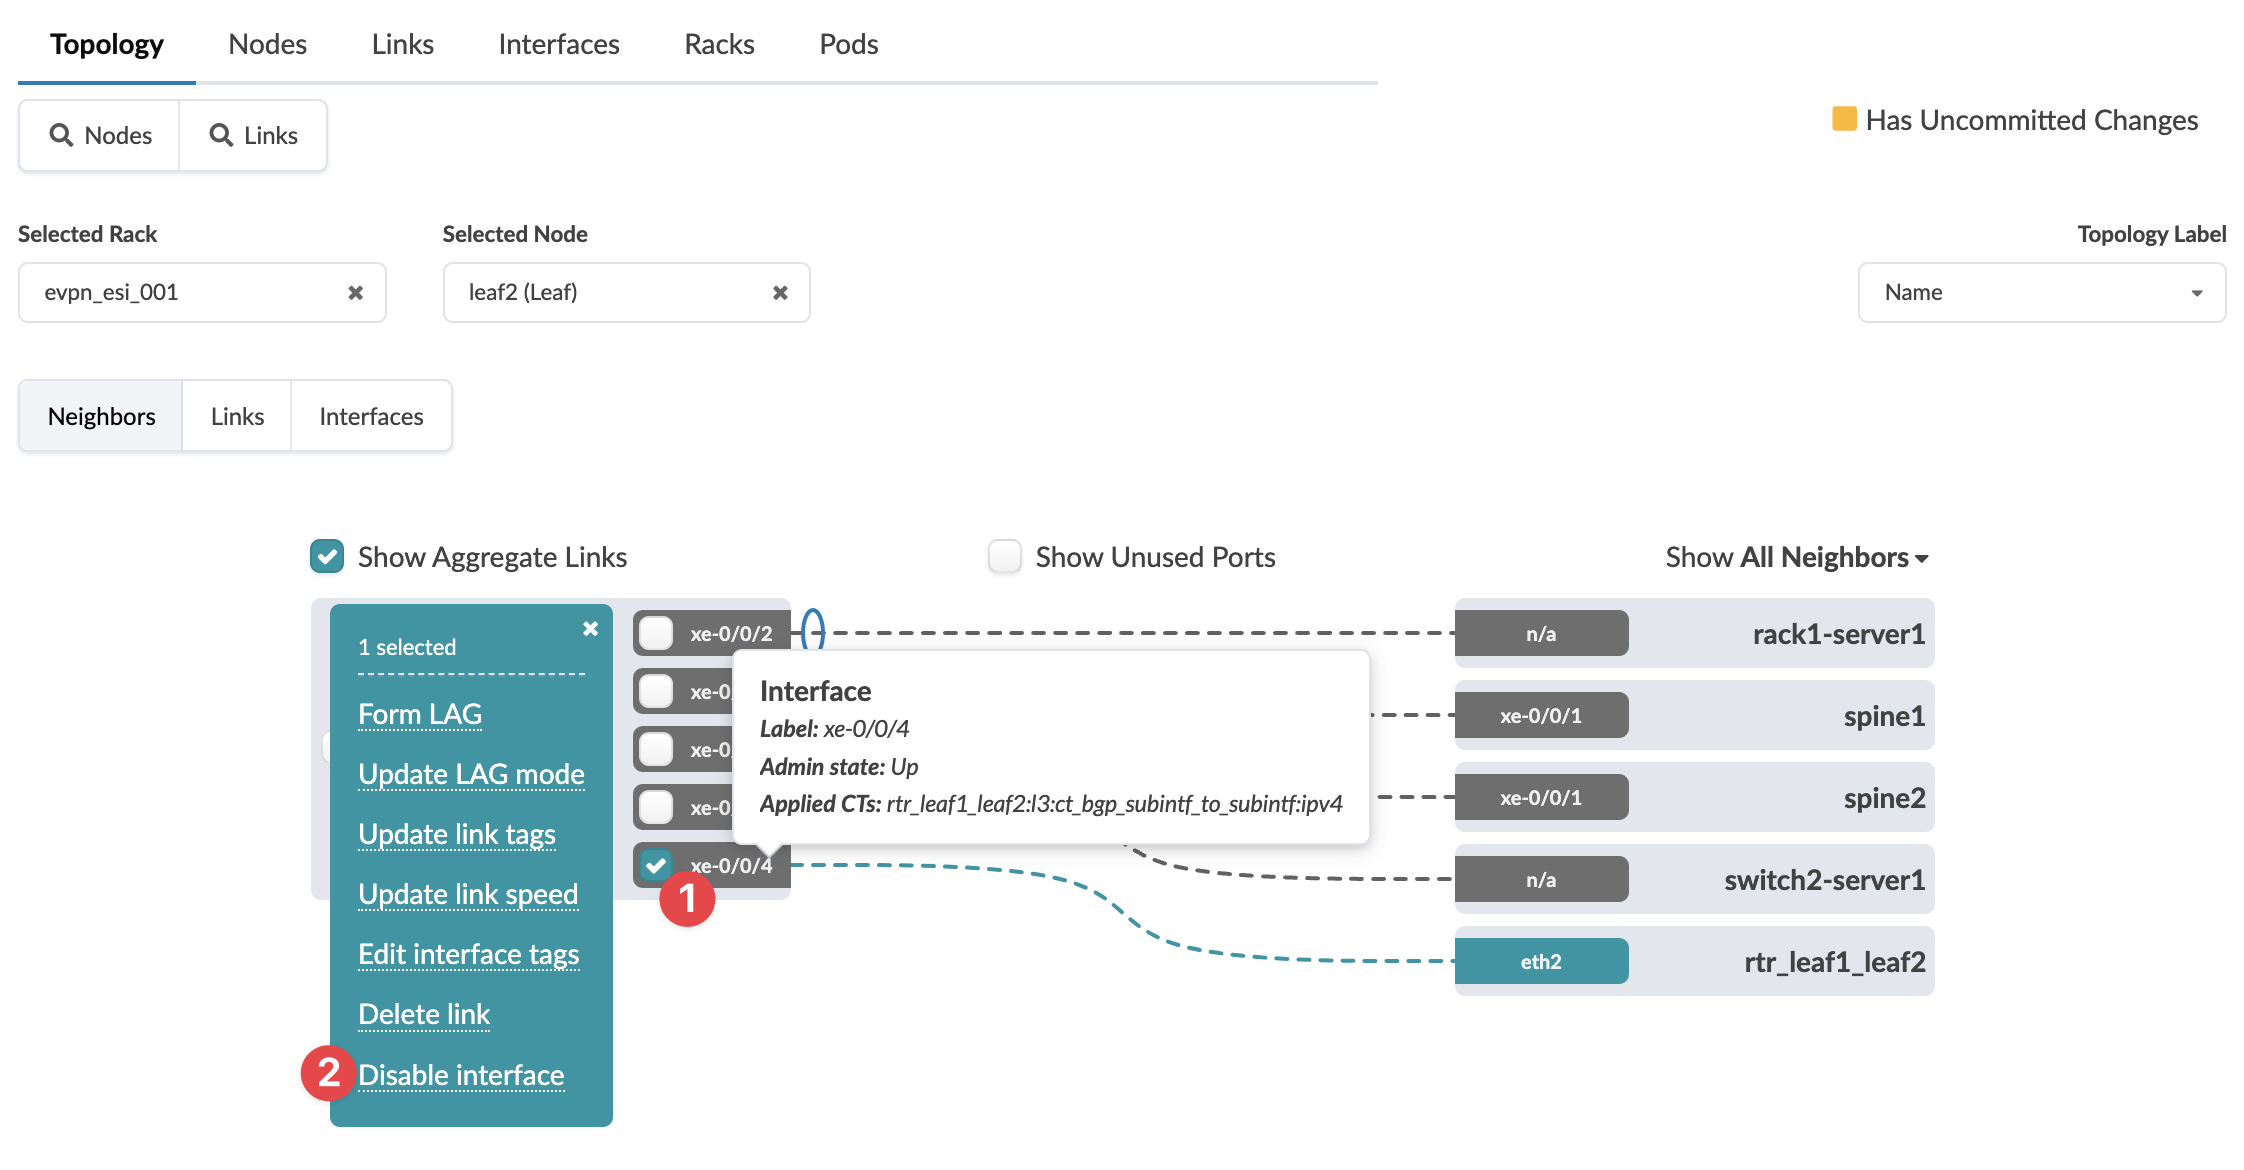The width and height of the screenshot is (2244, 1170).
Task: Click the Nodes search magnifier icon
Action: (x=62, y=135)
